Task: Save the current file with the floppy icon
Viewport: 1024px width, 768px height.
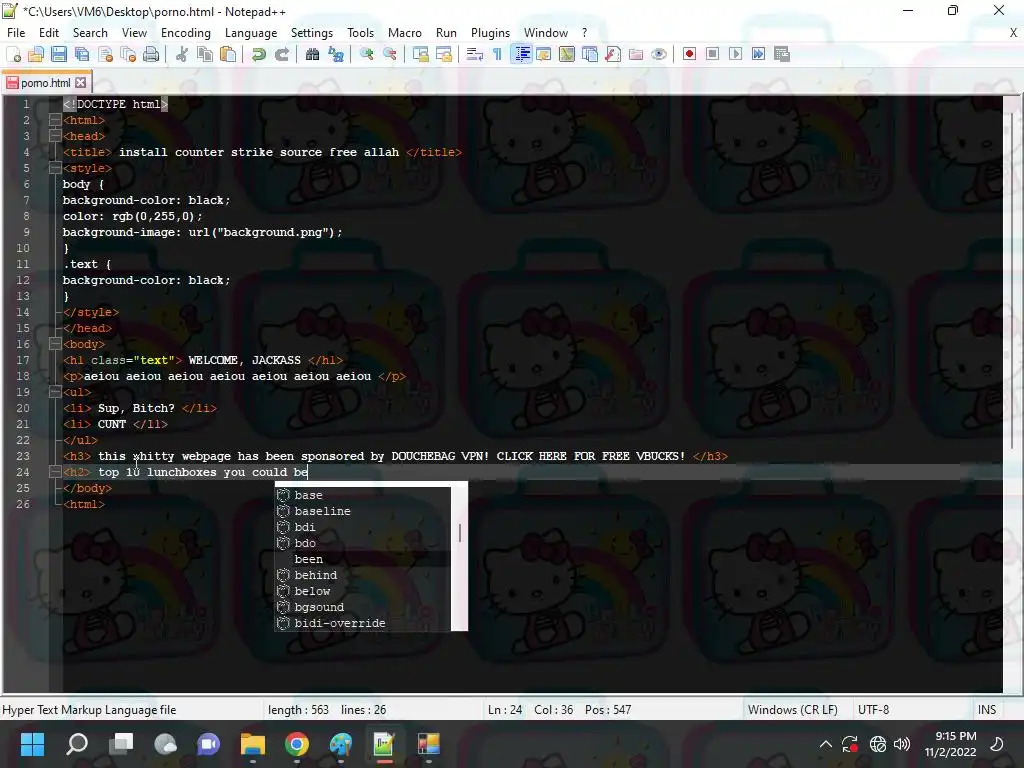Action: pyautogui.click(x=59, y=54)
